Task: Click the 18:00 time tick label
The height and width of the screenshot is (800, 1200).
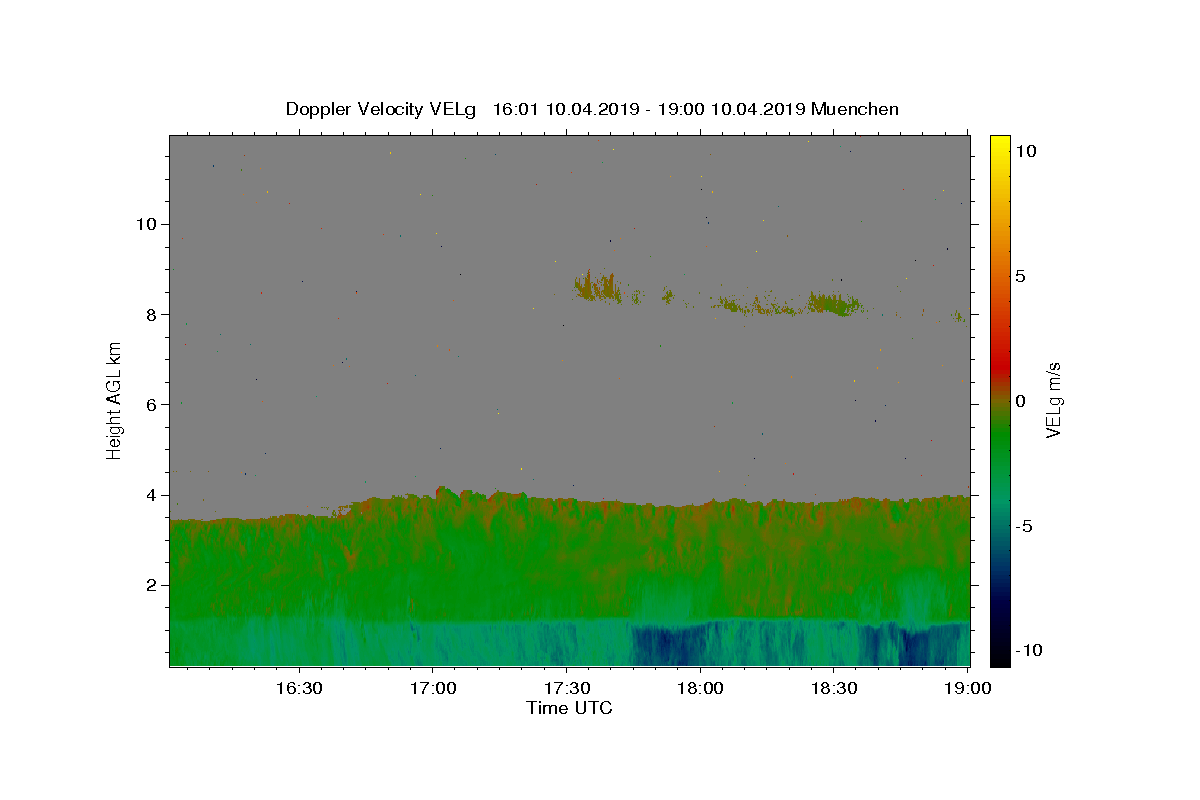Action: coord(700,689)
